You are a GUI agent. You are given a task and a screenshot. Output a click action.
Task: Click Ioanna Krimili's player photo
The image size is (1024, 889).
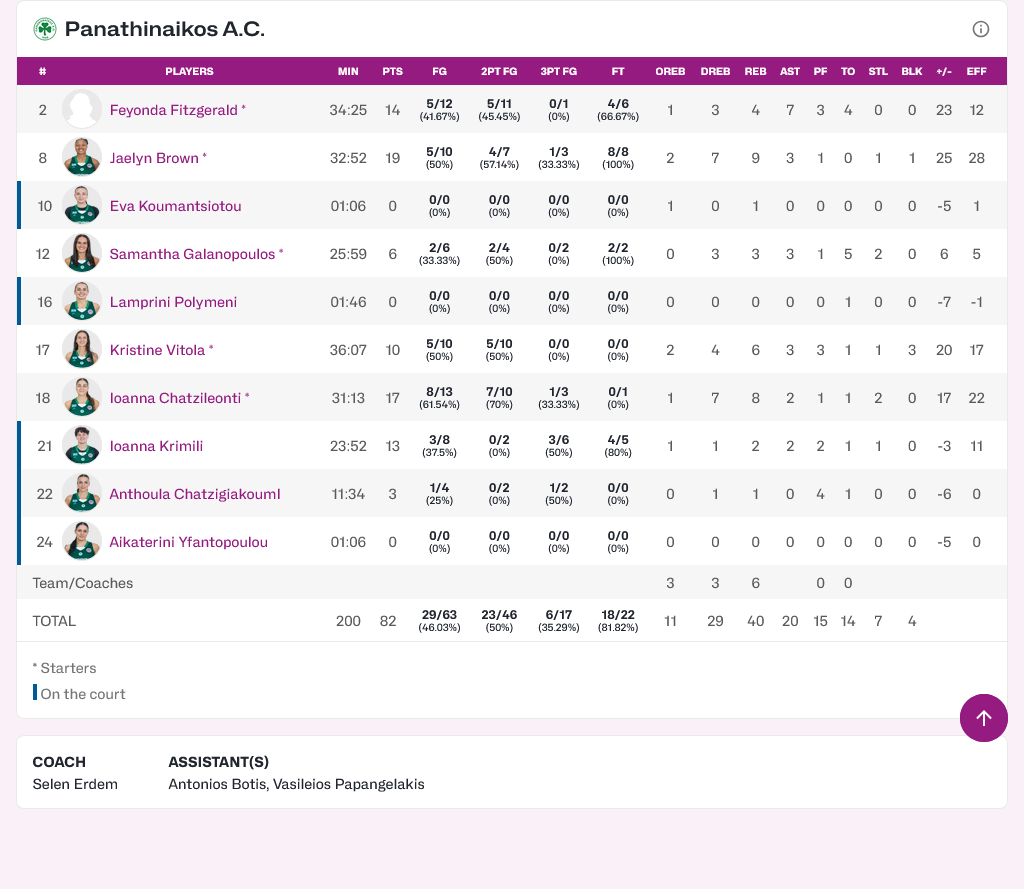(82, 446)
